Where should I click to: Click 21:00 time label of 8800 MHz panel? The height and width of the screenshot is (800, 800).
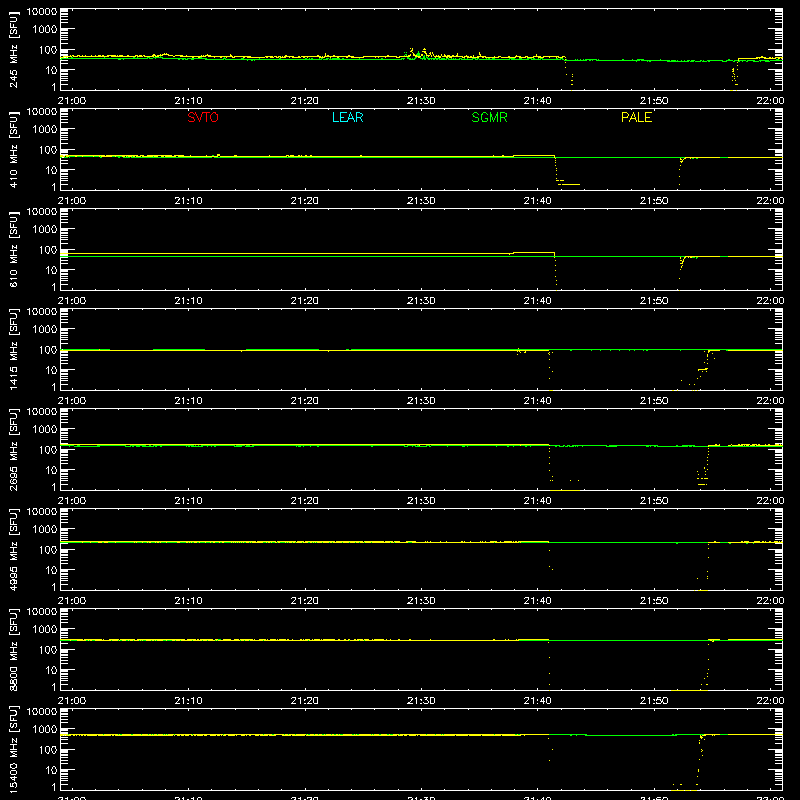coord(72,701)
